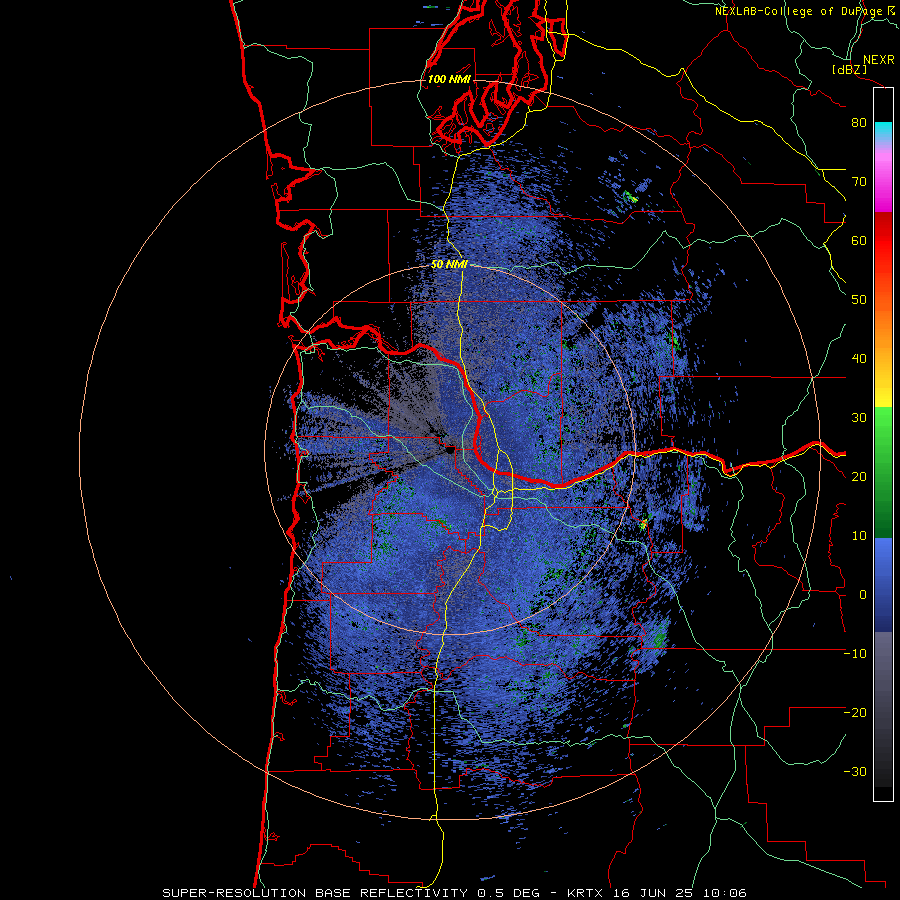This screenshot has height=900, width=900.
Task: Click the "KRTX" station ID in the caption
Action: click(x=587, y=893)
